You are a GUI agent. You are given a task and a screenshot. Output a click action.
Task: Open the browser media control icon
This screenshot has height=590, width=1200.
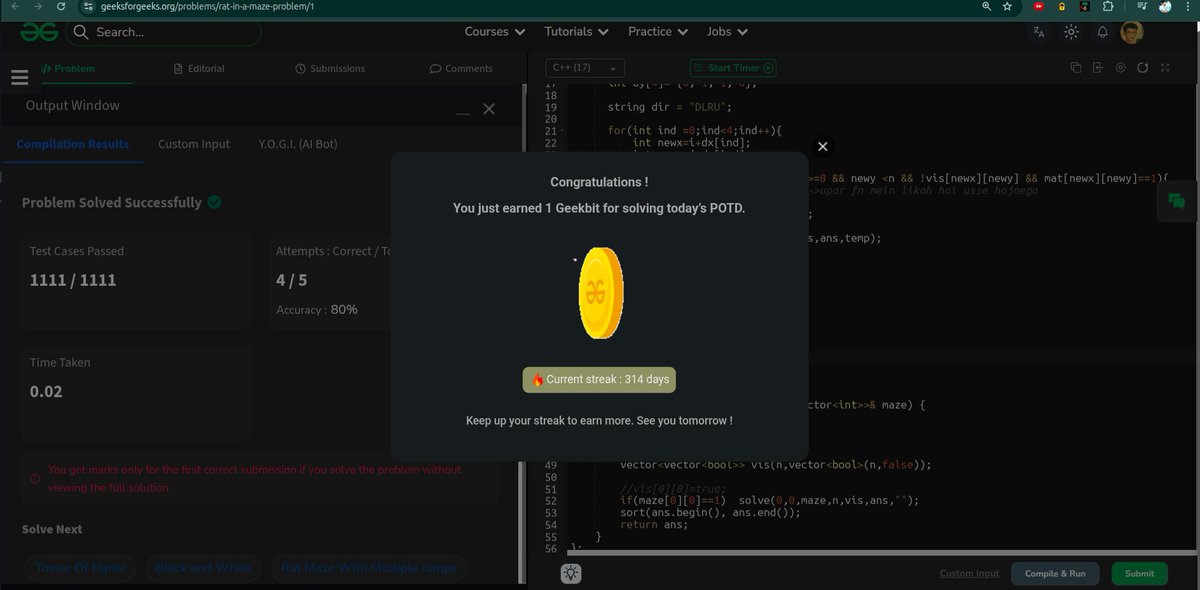click(x=1141, y=7)
